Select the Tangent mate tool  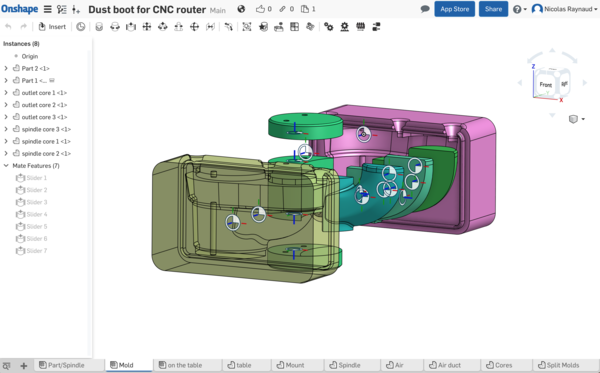click(x=228, y=27)
